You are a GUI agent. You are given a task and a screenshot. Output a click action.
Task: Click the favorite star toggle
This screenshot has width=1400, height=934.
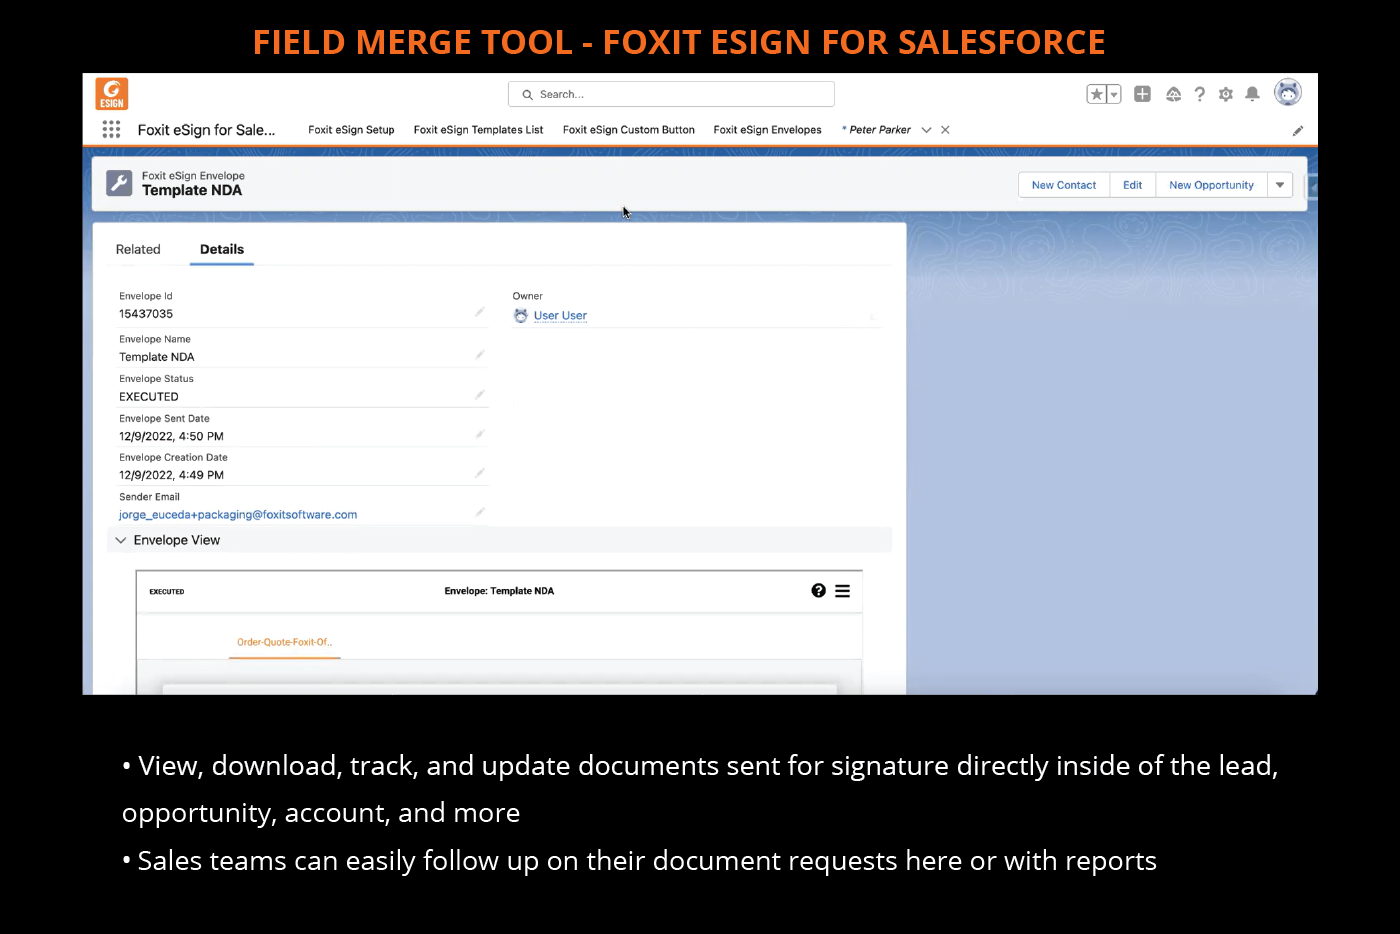pyautogui.click(x=1096, y=93)
